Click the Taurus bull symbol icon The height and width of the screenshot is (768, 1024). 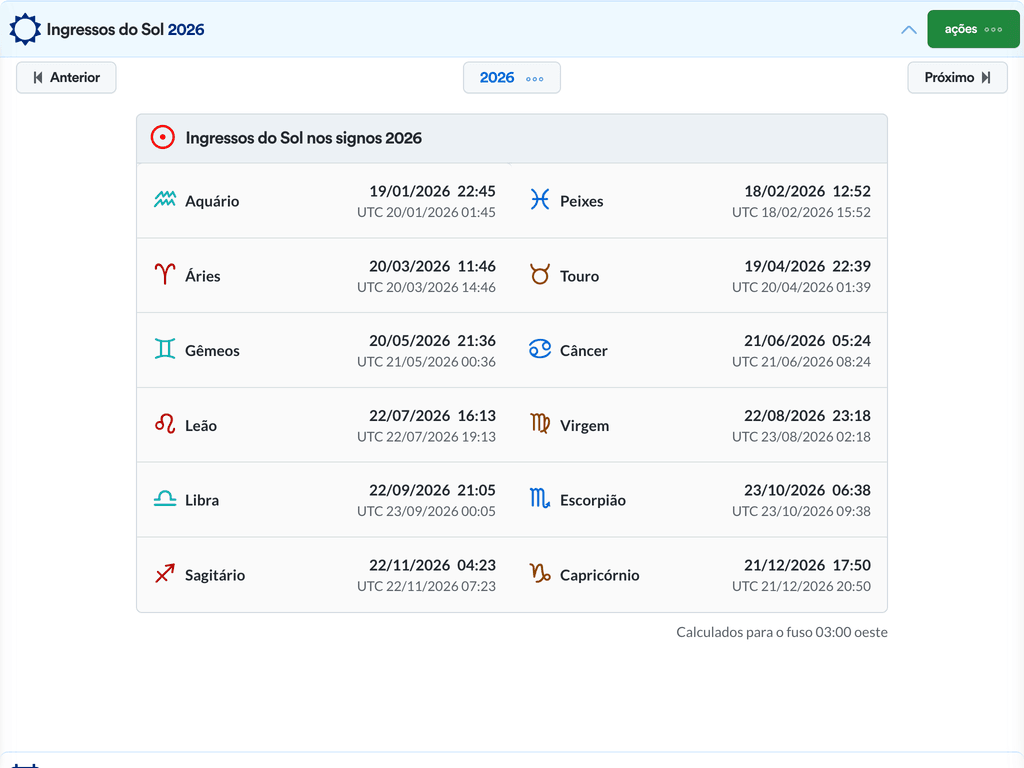pyautogui.click(x=539, y=274)
